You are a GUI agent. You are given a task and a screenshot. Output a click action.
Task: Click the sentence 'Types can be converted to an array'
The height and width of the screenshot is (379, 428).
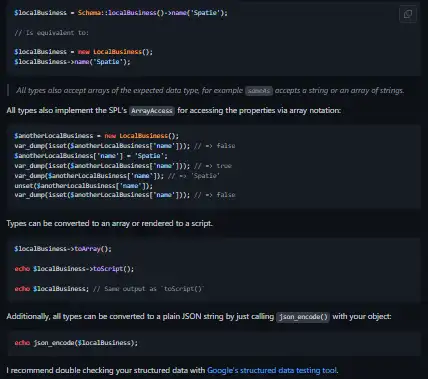(x=109, y=223)
